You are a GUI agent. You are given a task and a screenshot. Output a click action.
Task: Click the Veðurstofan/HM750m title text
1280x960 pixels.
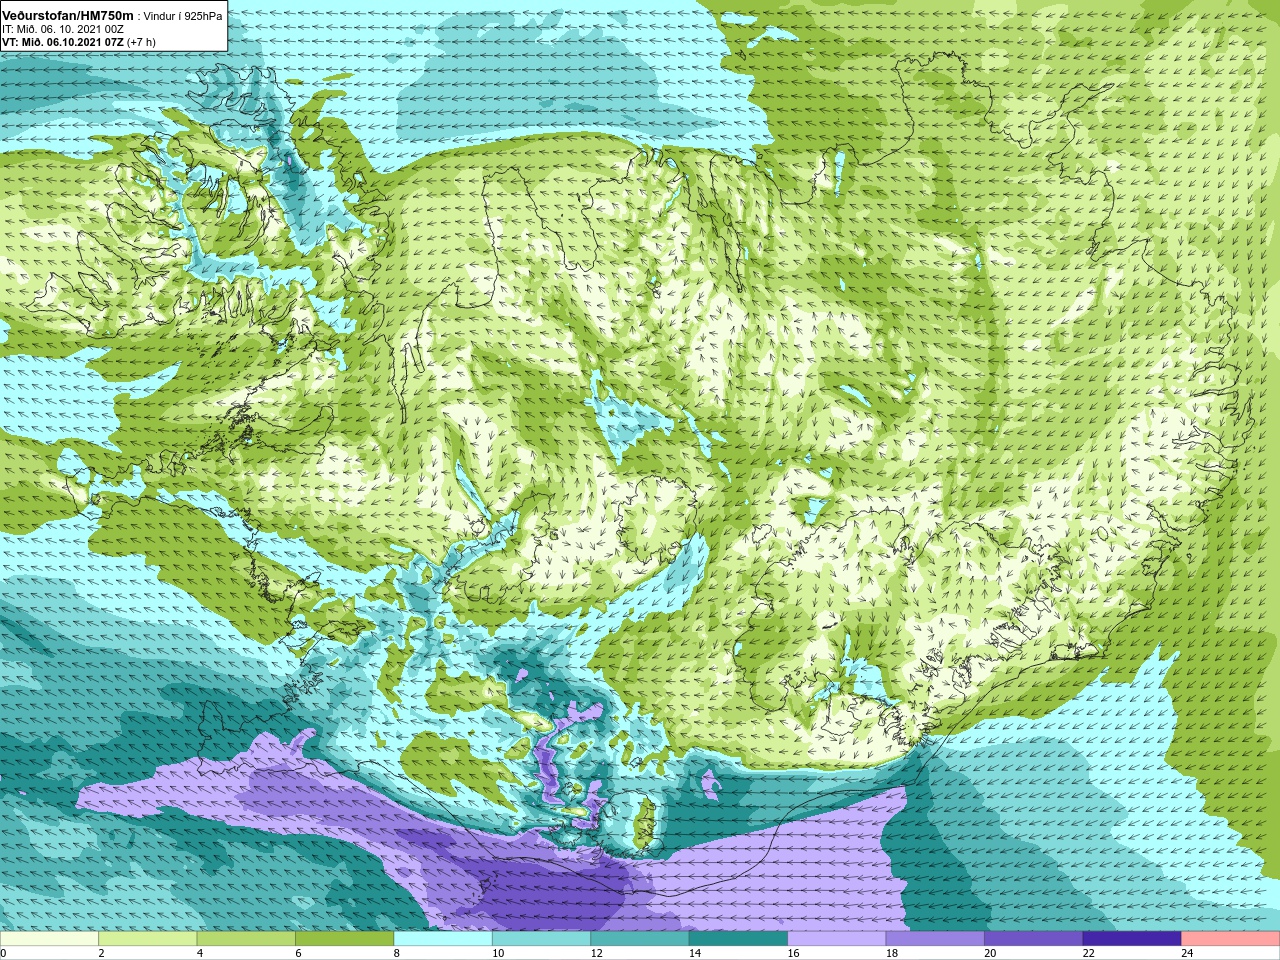[68, 16]
